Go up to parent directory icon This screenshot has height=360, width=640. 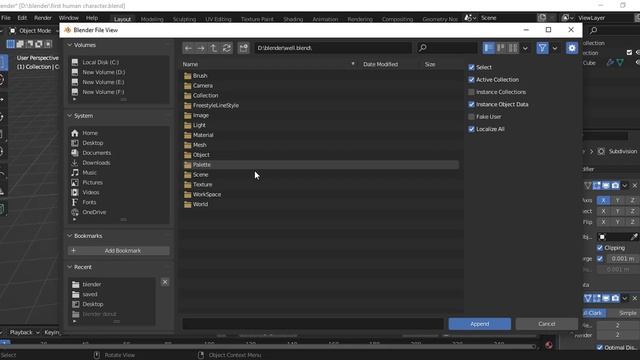point(213,48)
